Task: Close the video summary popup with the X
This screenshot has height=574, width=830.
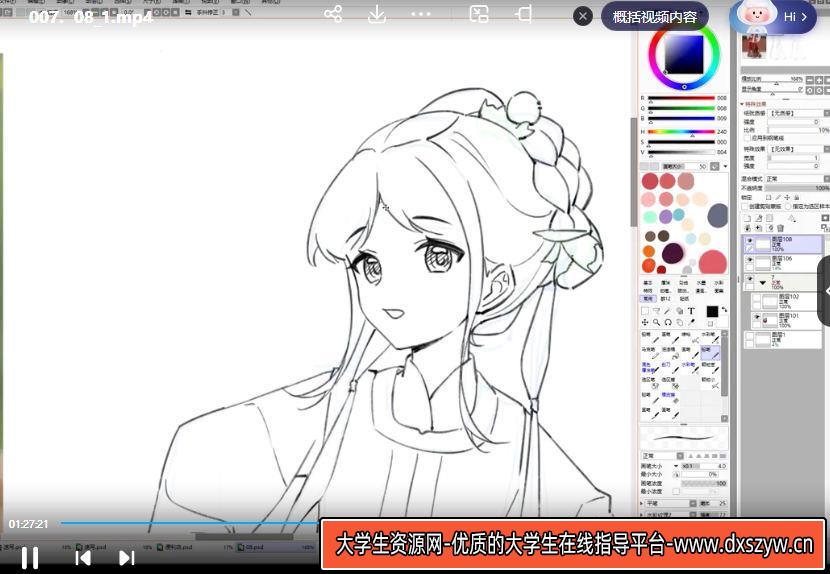Action: point(583,16)
